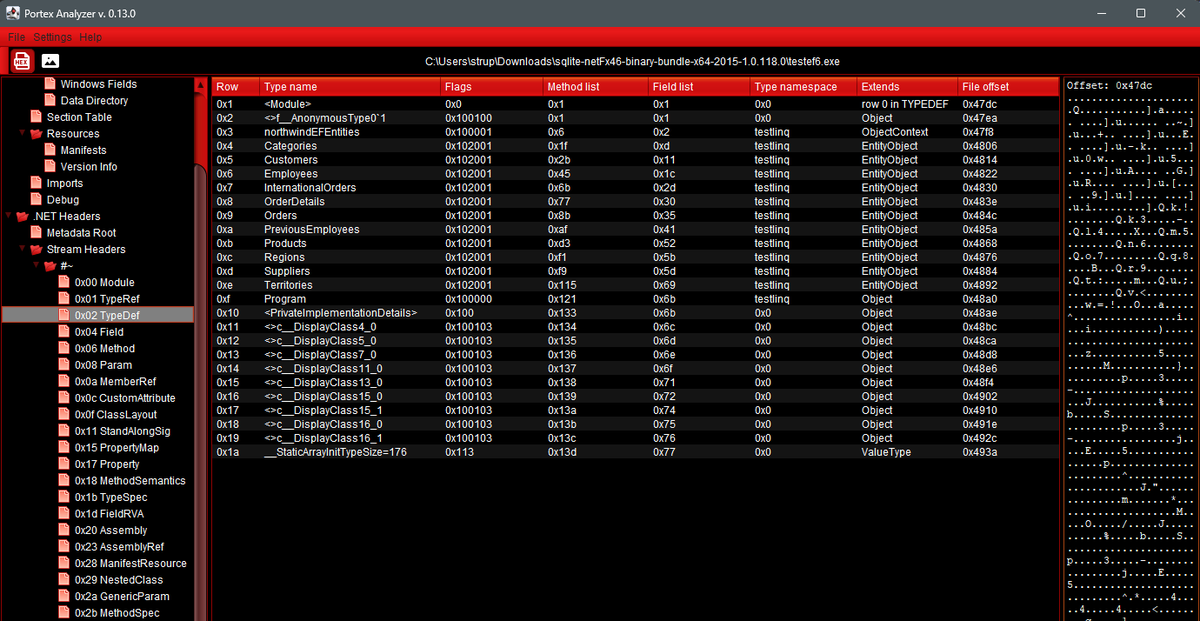Click the Manifests page icon
The height and width of the screenshot is (621, 1200).
pyautogui.click(x=51, y=150)
